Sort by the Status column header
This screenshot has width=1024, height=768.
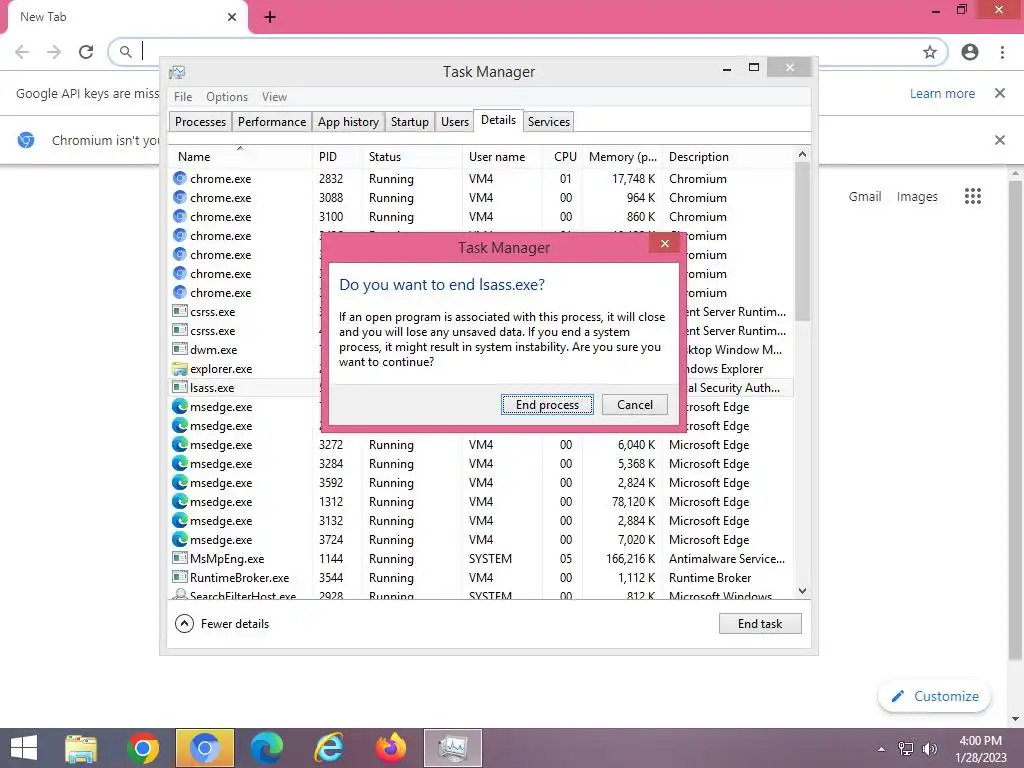[412, 157]
